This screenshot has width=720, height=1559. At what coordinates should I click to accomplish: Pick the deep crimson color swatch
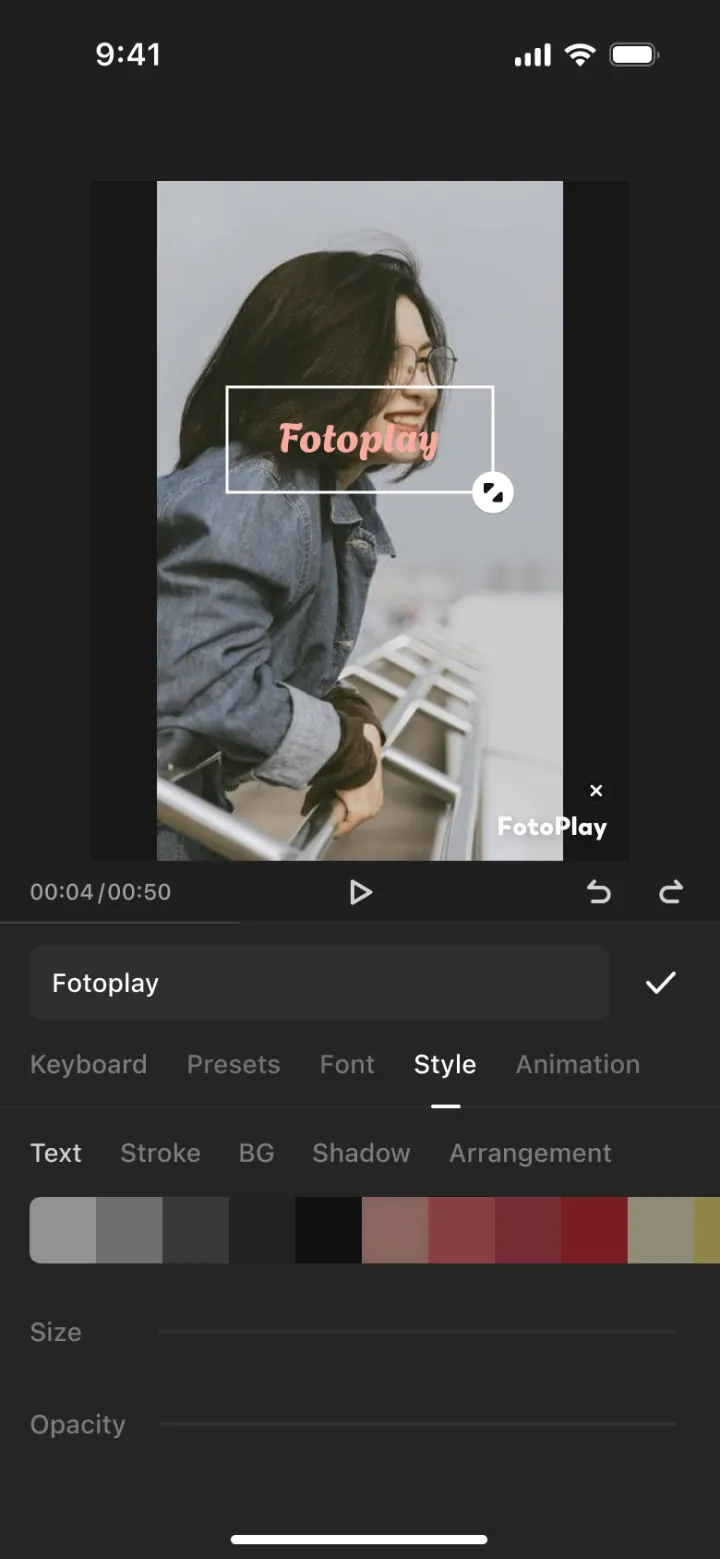[x=528, y=1230]
